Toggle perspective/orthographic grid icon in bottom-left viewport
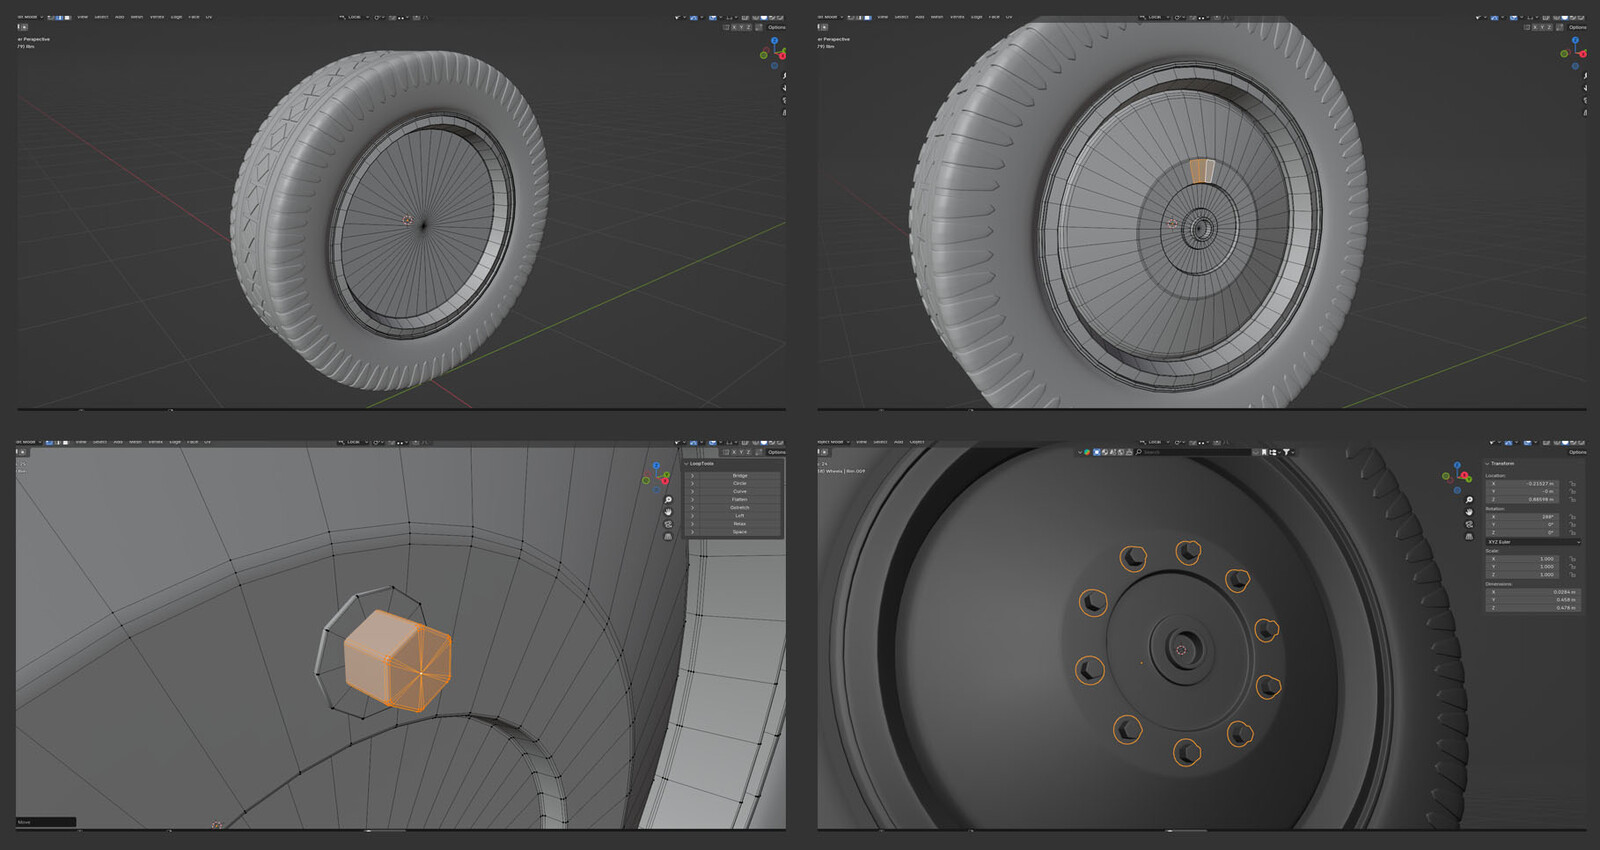 (x=668, y=537)
